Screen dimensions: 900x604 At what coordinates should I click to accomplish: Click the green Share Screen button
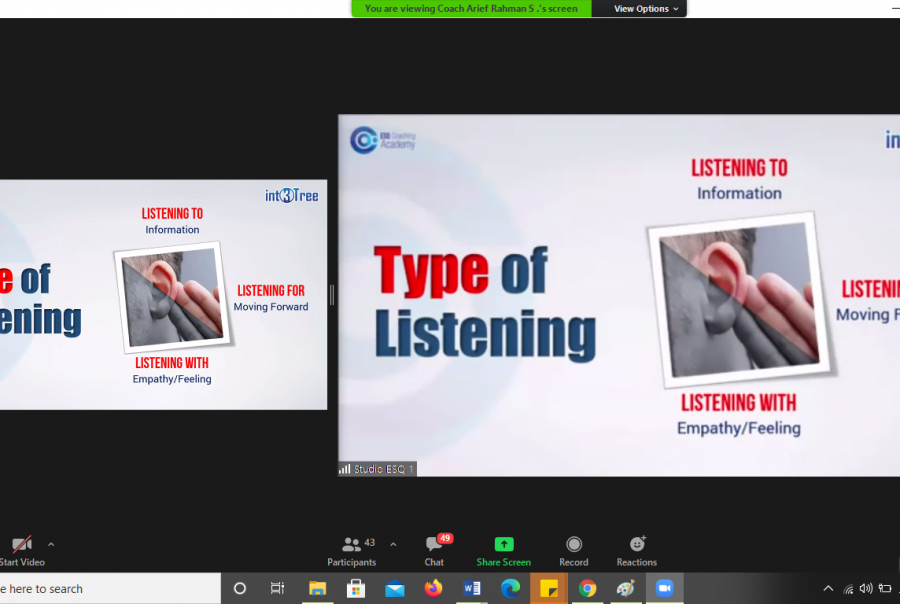pyautogui.click(x=503, y=550)
